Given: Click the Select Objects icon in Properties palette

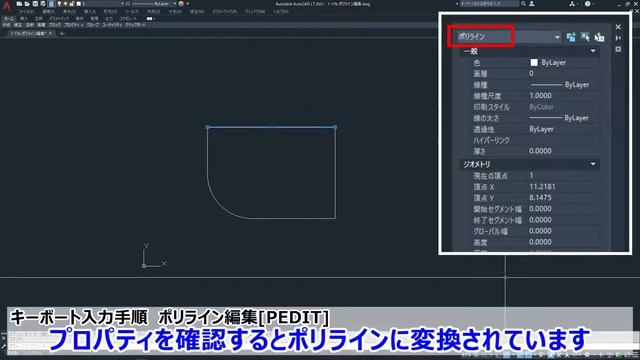Looking at the screenshot, I should click(x=585, y=37).
